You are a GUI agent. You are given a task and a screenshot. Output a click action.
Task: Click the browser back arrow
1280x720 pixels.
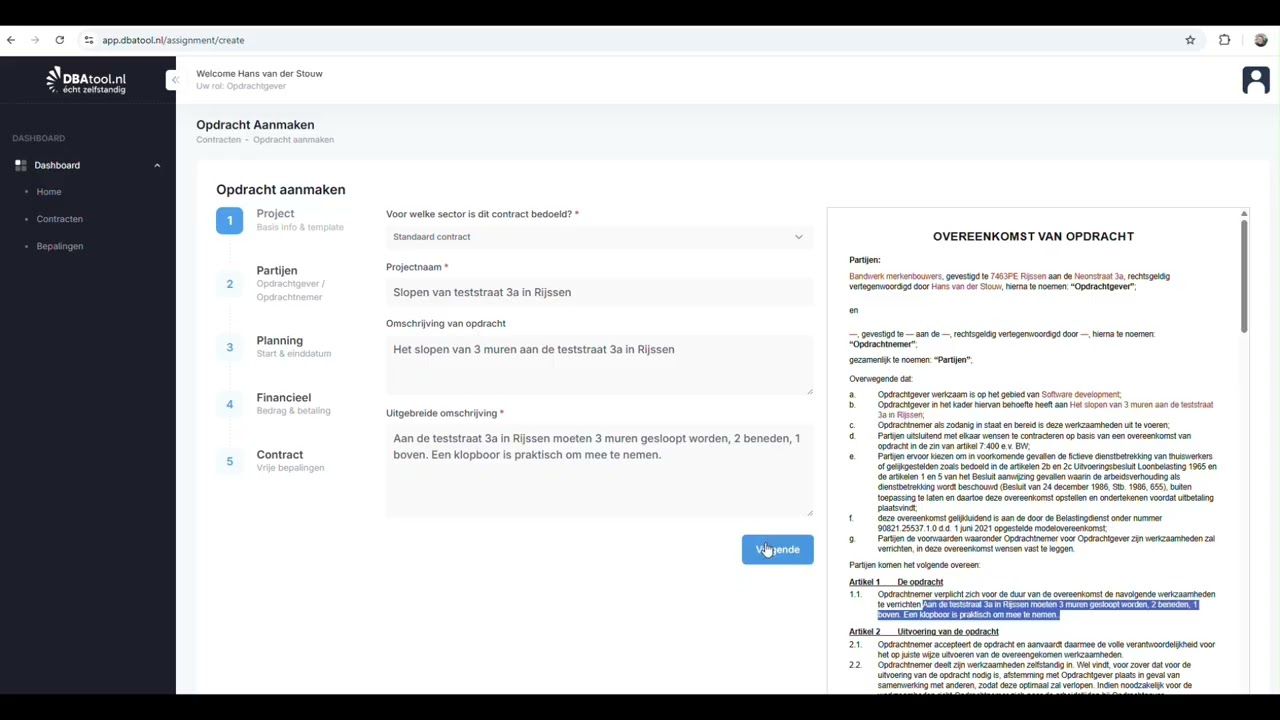coord(11,40)
